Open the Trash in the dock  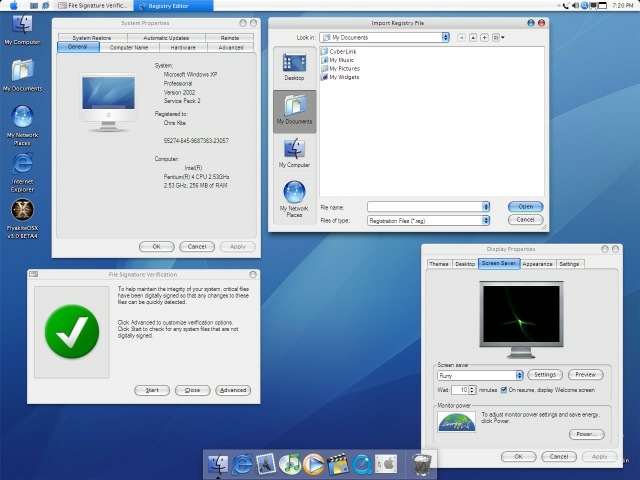point(421,464)
